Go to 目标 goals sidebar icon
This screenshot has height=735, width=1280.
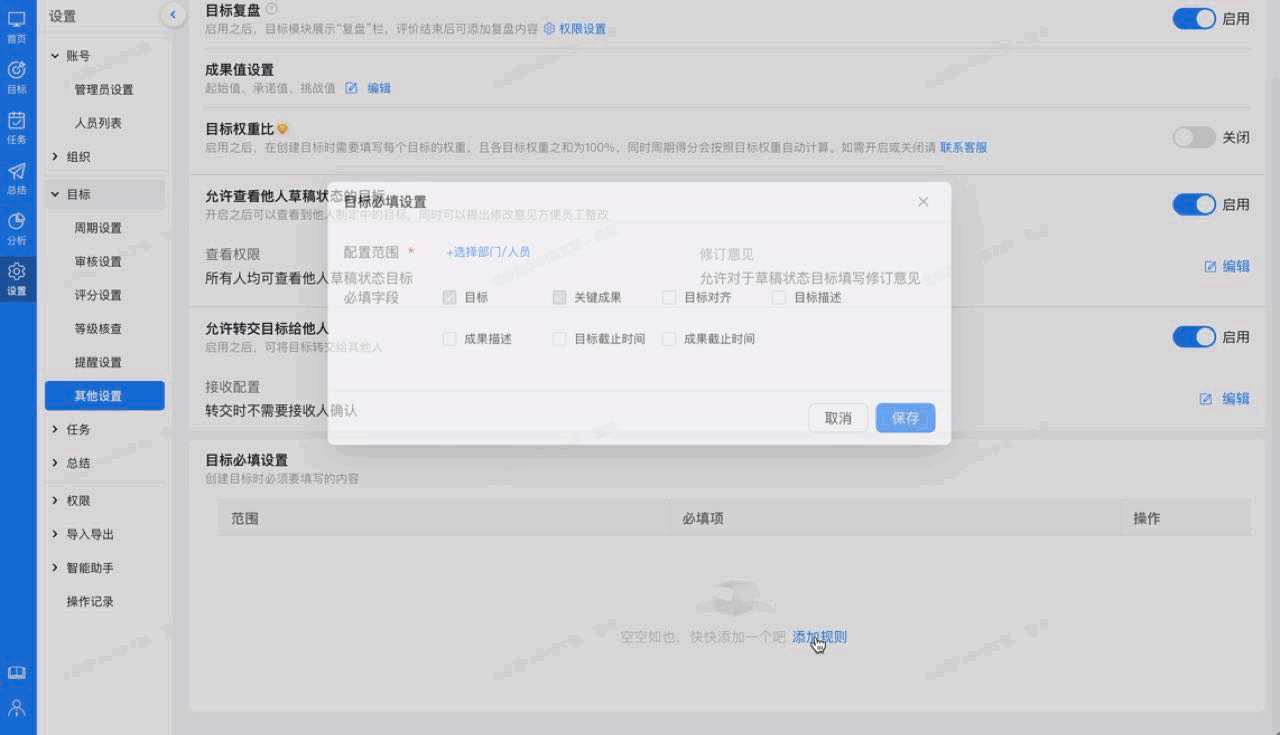click(x=17, y=75)
